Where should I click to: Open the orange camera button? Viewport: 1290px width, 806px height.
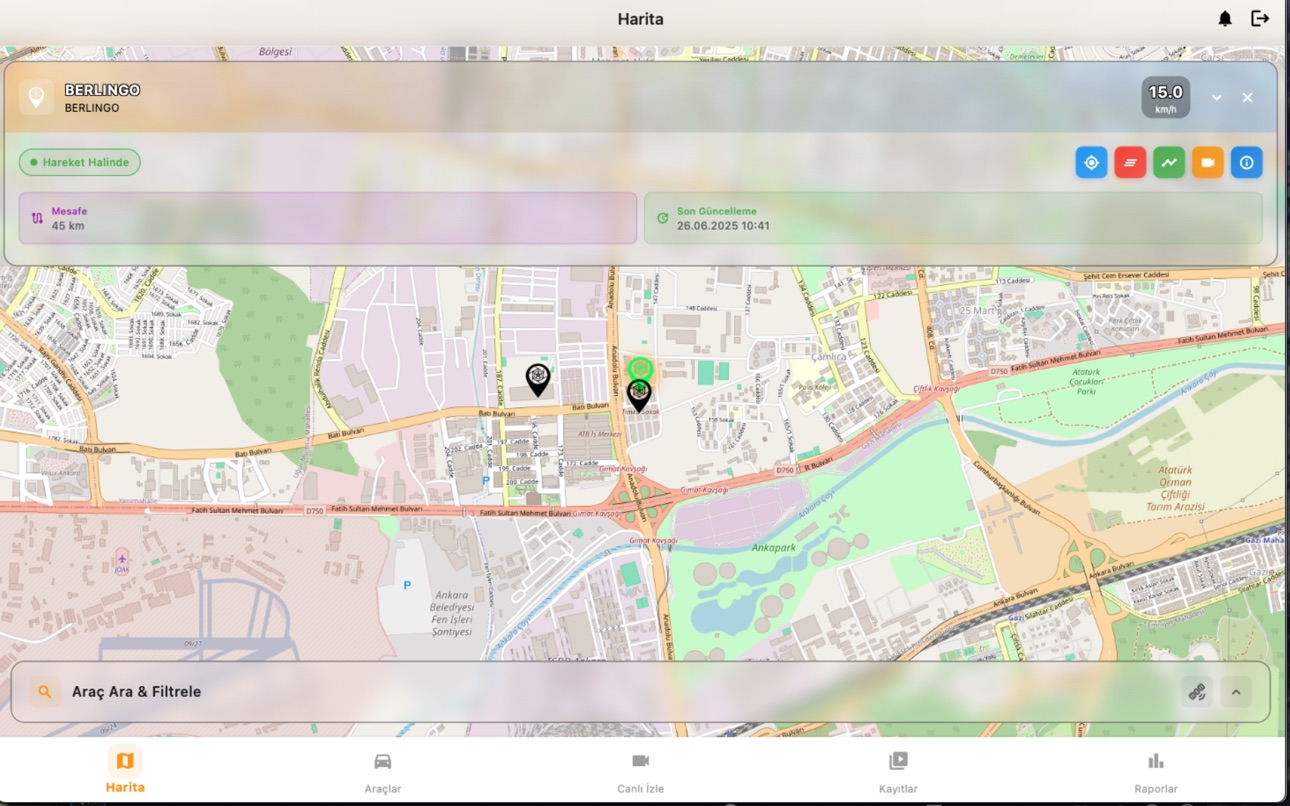click(1207, 163)
